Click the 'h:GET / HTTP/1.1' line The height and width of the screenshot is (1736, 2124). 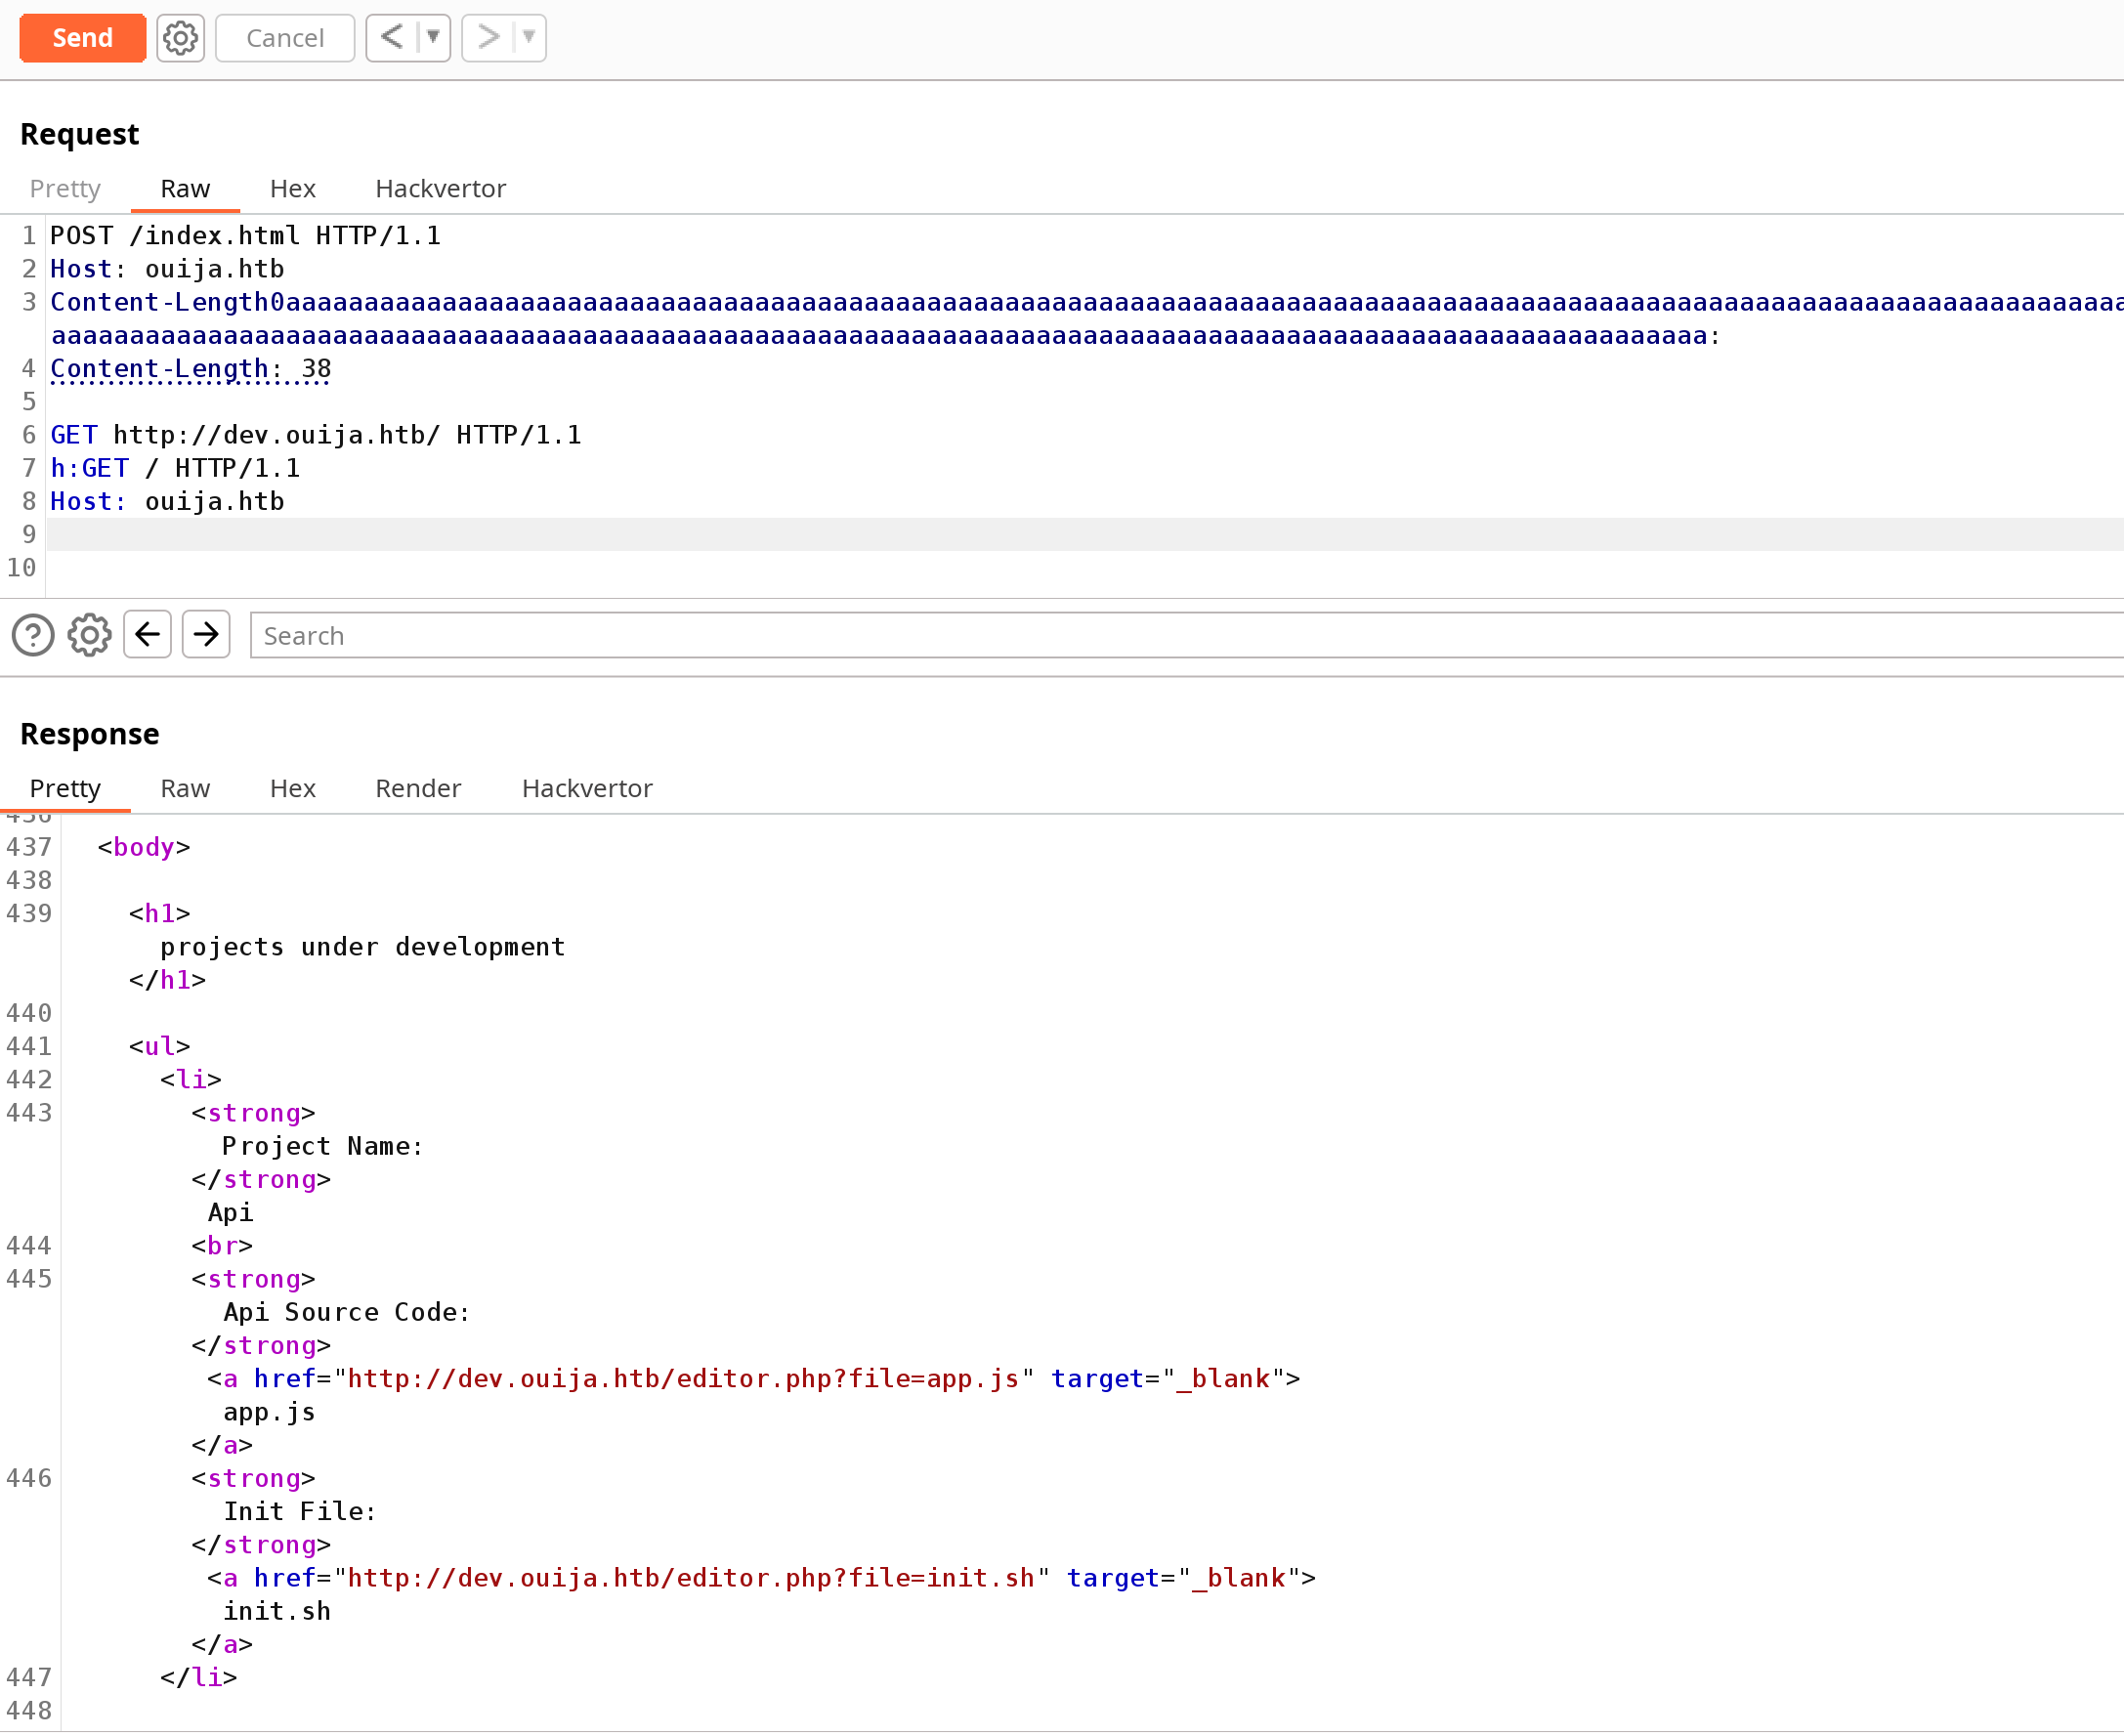[x=175, y=468]
